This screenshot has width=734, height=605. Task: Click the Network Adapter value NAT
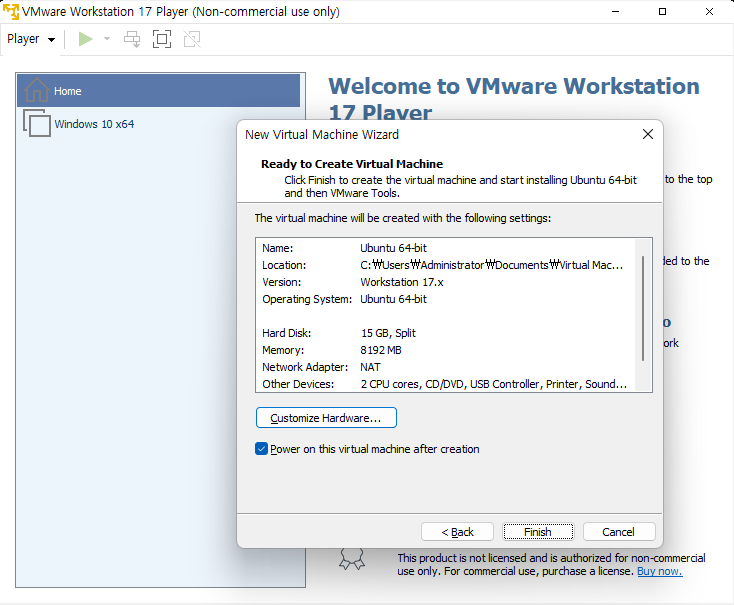pyautogui.click(x=370, y=367)
